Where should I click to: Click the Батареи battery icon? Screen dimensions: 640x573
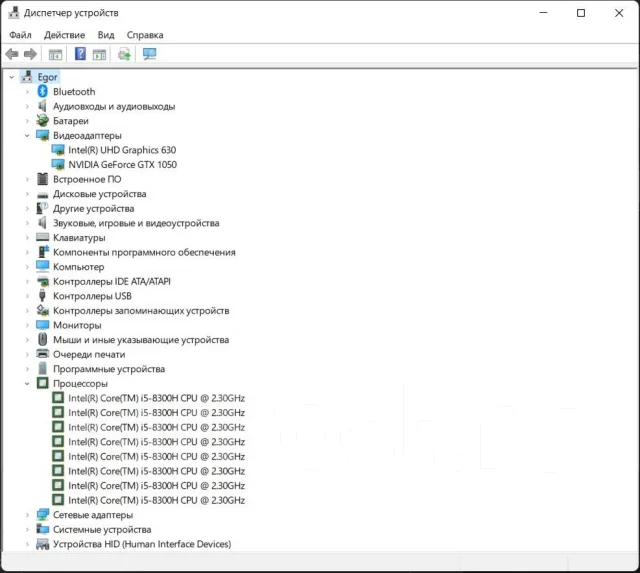(42, 120)
